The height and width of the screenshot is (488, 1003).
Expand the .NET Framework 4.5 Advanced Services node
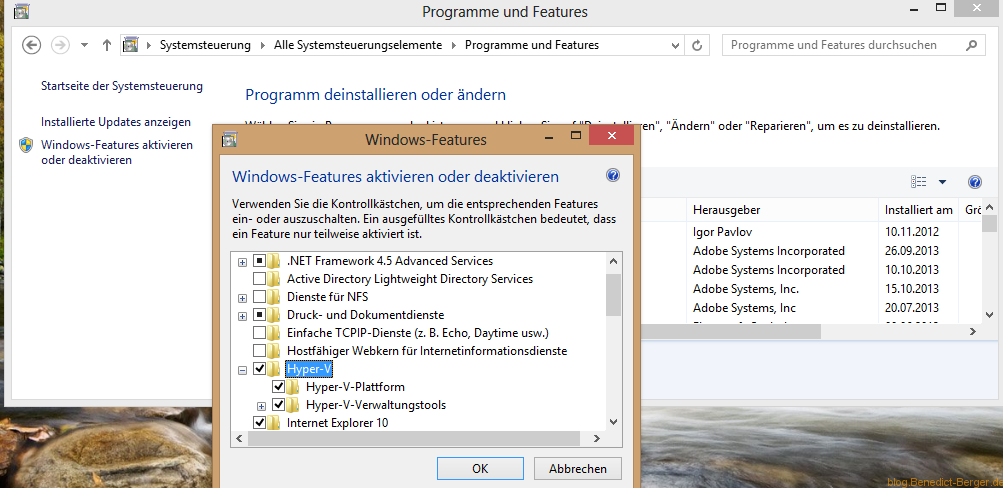click(242, 262)
